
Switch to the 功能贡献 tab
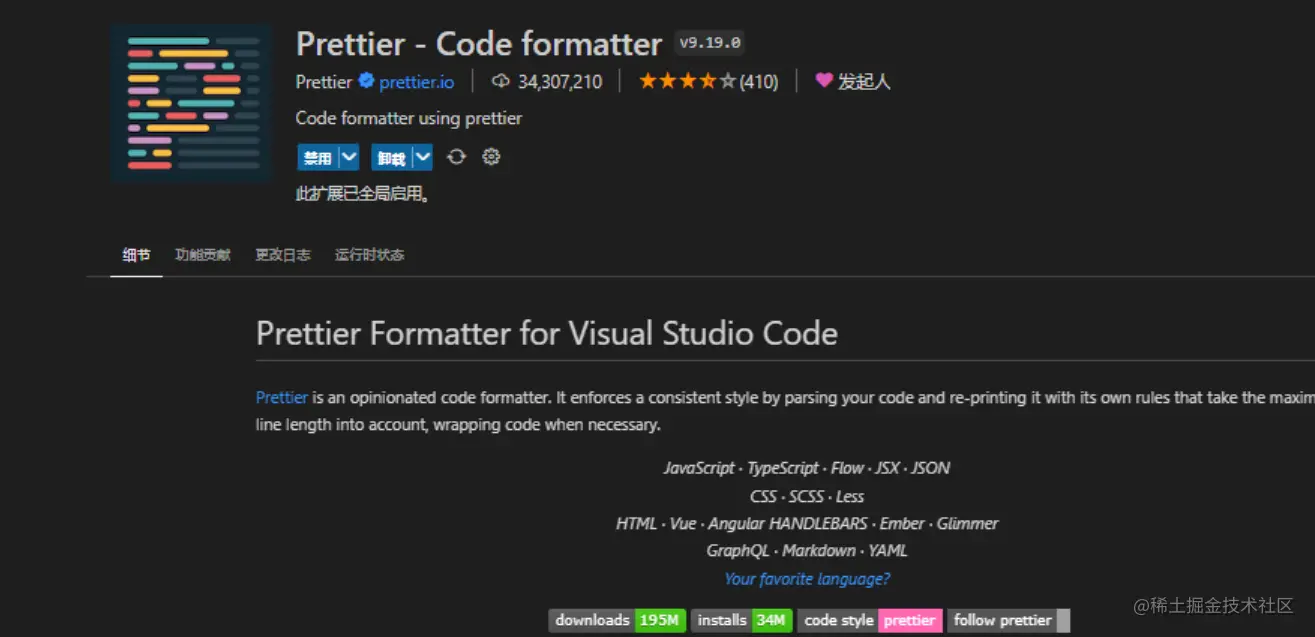(x=203, y=255)
